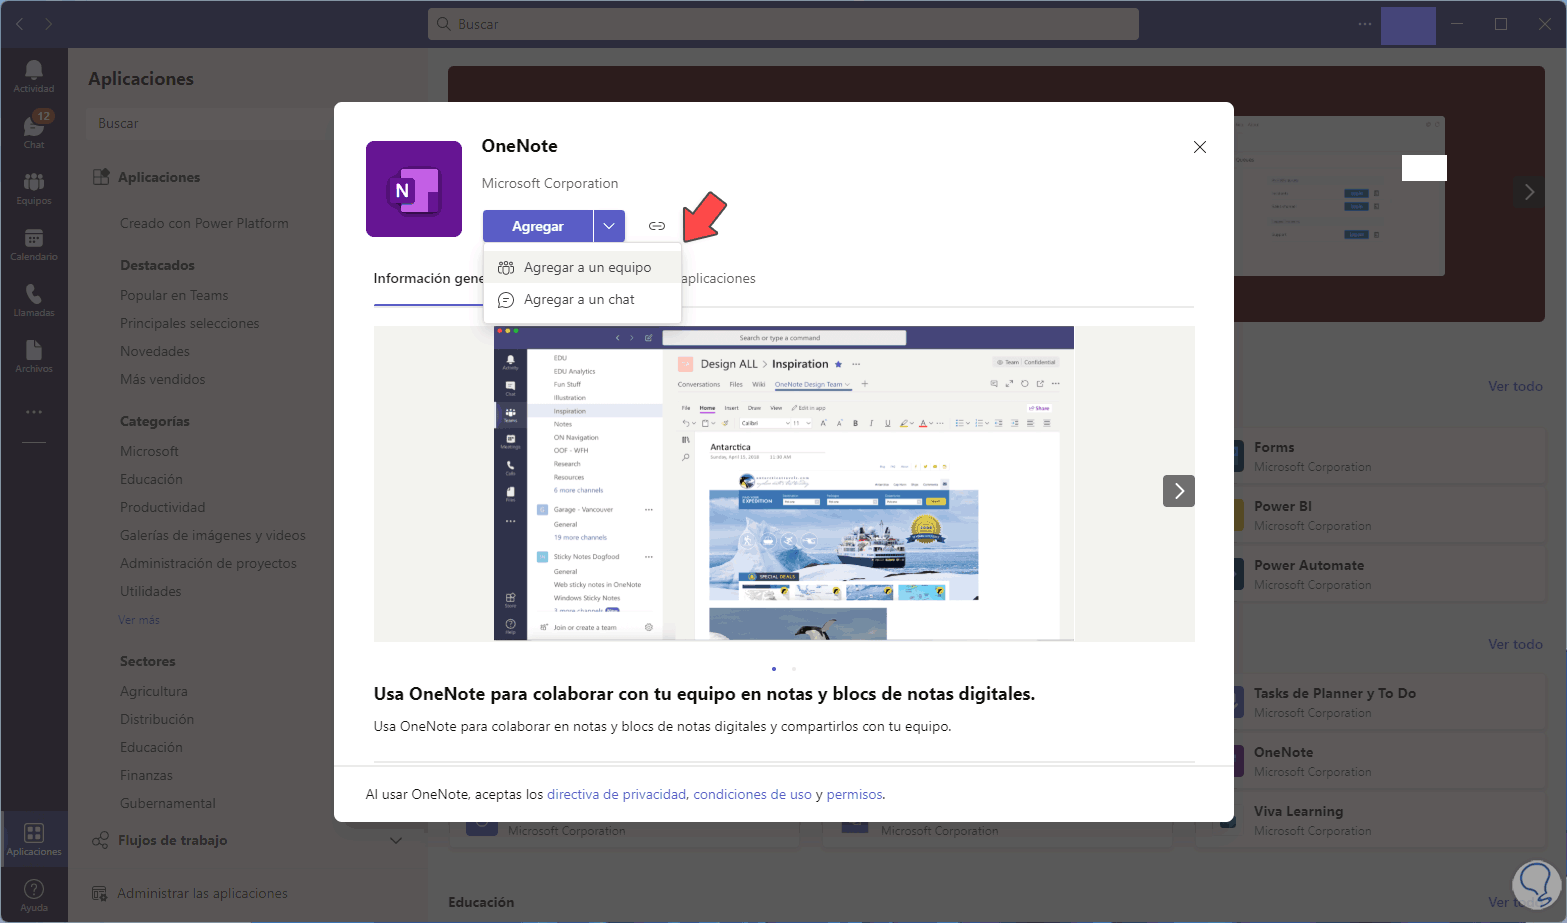Image resolution: width=1567 pixels, height=923 pixels.
Task: Close the OneNote dialog
Action: (x=1200, y=147)
